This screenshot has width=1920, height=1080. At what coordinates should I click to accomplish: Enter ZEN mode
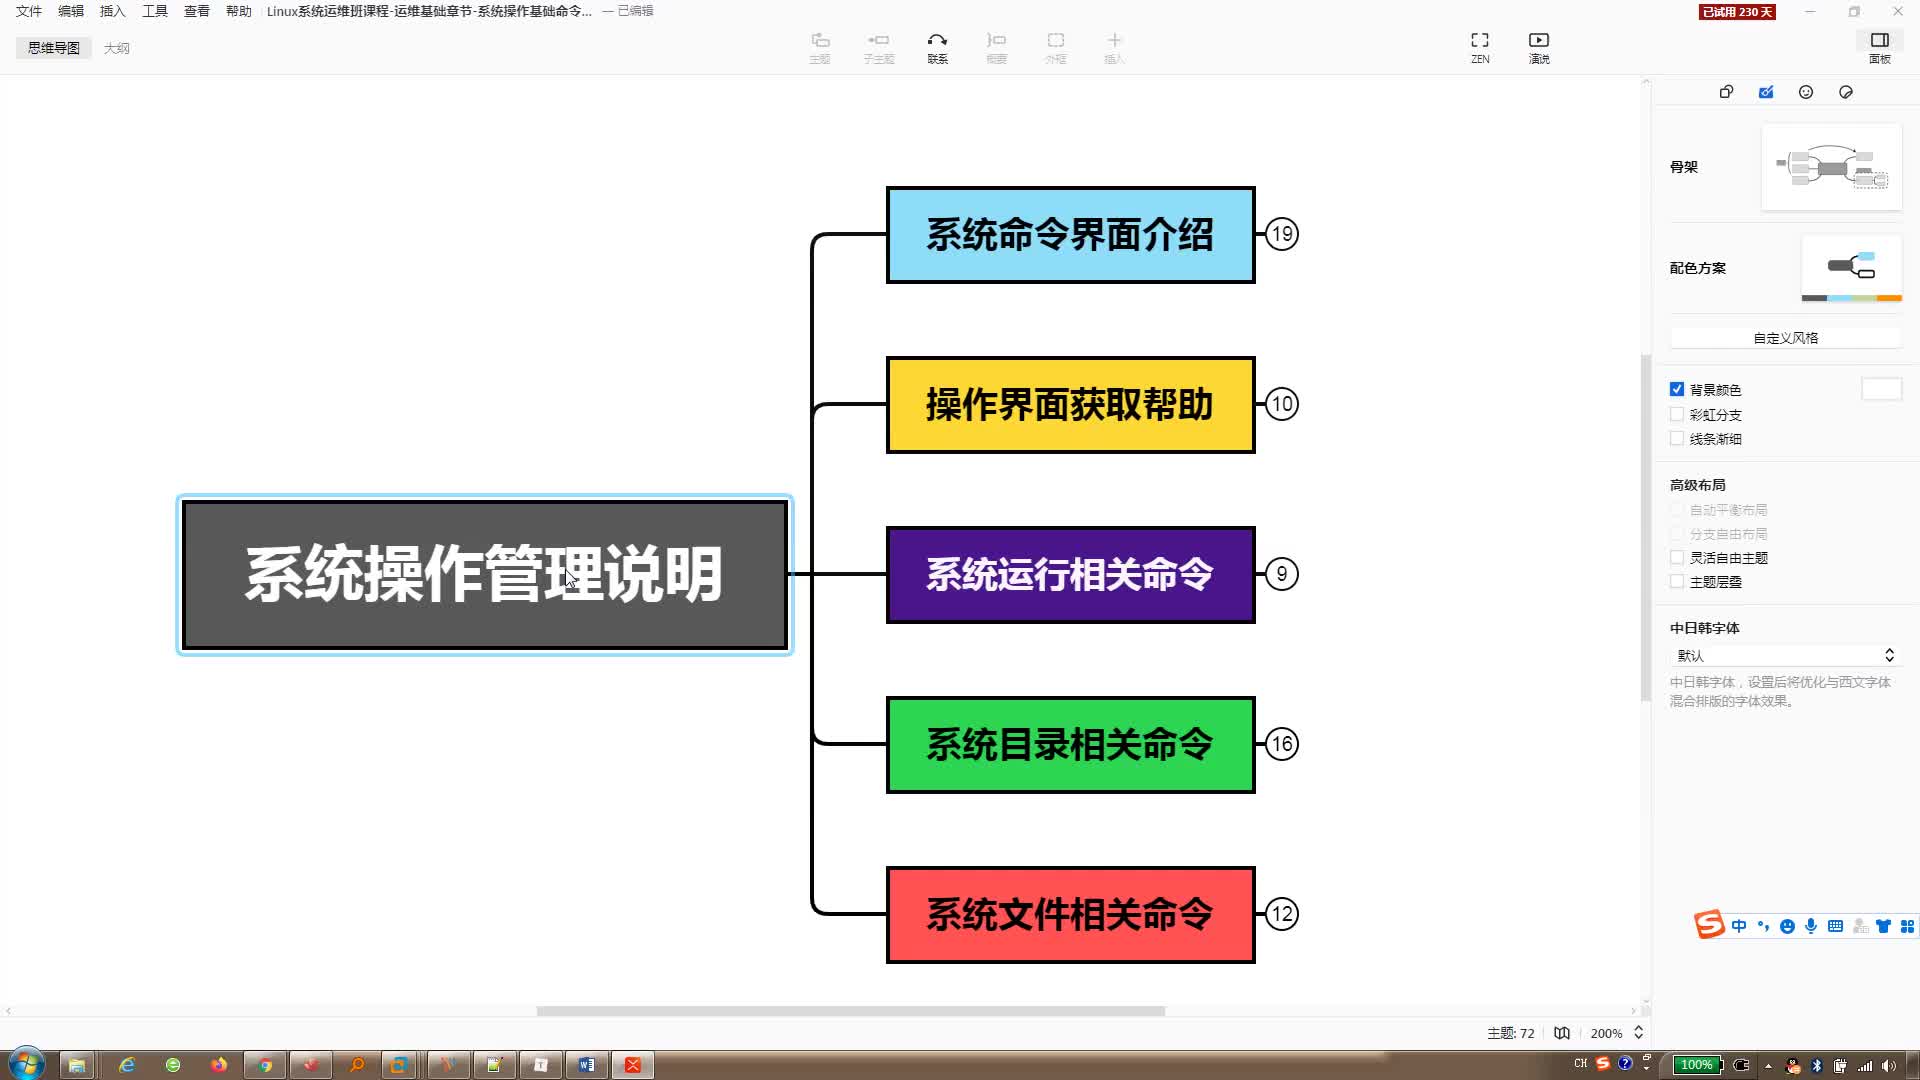1480,47
